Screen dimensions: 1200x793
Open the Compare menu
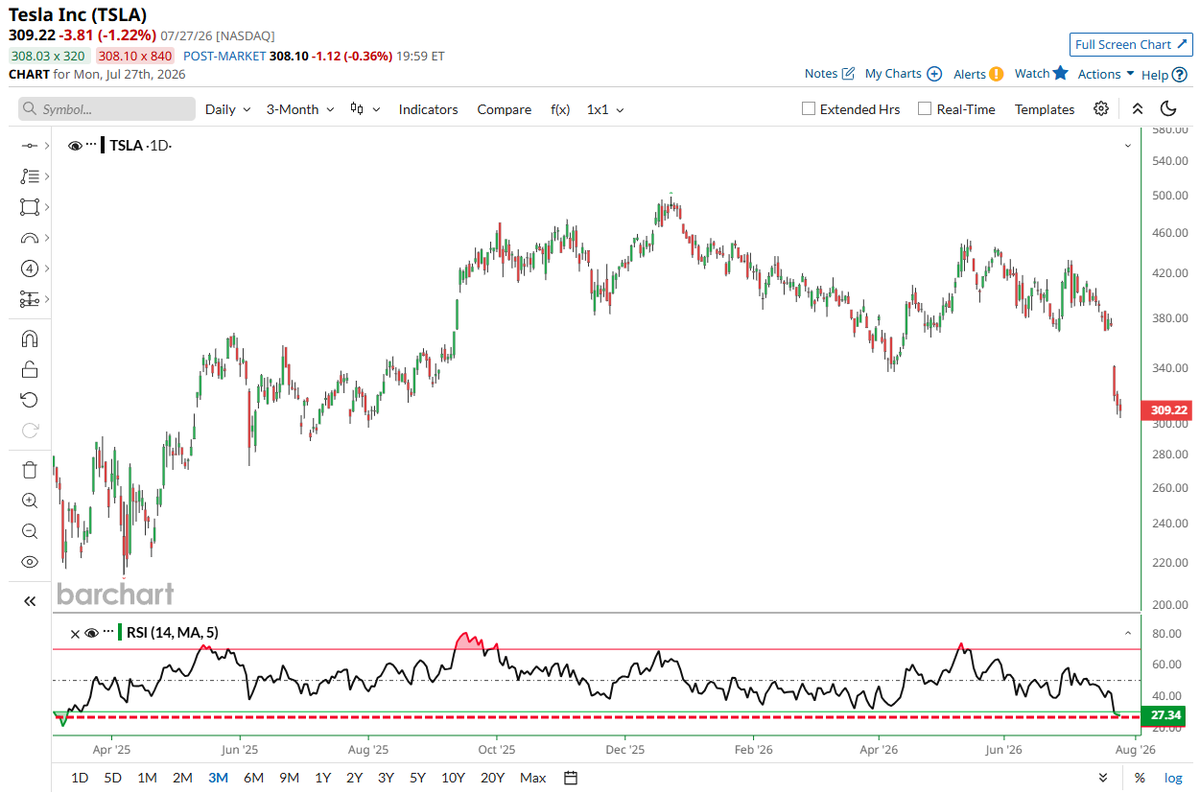pos(504,109)
